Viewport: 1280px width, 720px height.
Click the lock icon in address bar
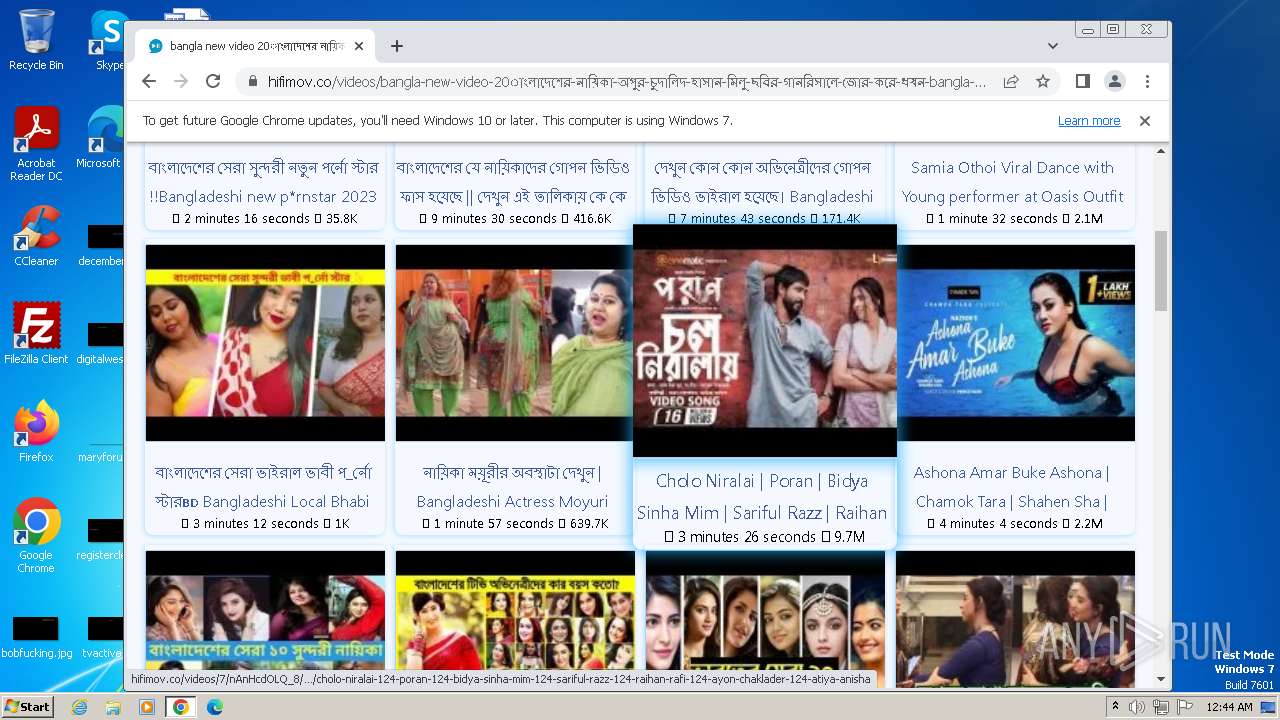252,82
